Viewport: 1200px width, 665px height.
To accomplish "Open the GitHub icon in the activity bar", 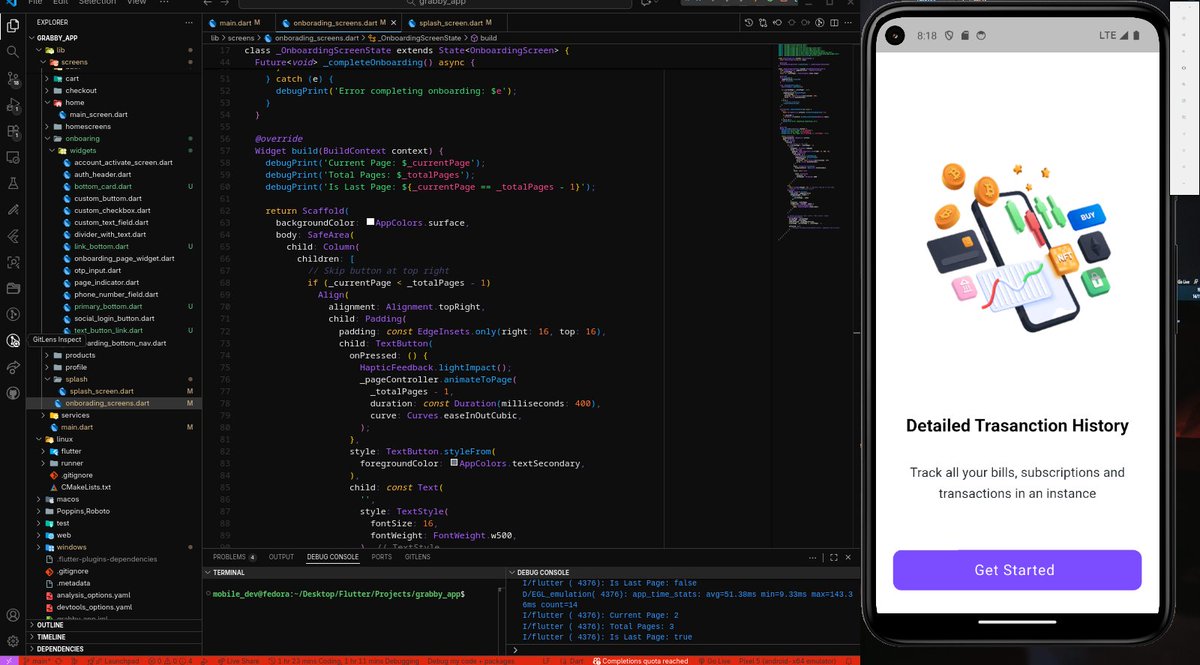I will [x=13, y=393].
